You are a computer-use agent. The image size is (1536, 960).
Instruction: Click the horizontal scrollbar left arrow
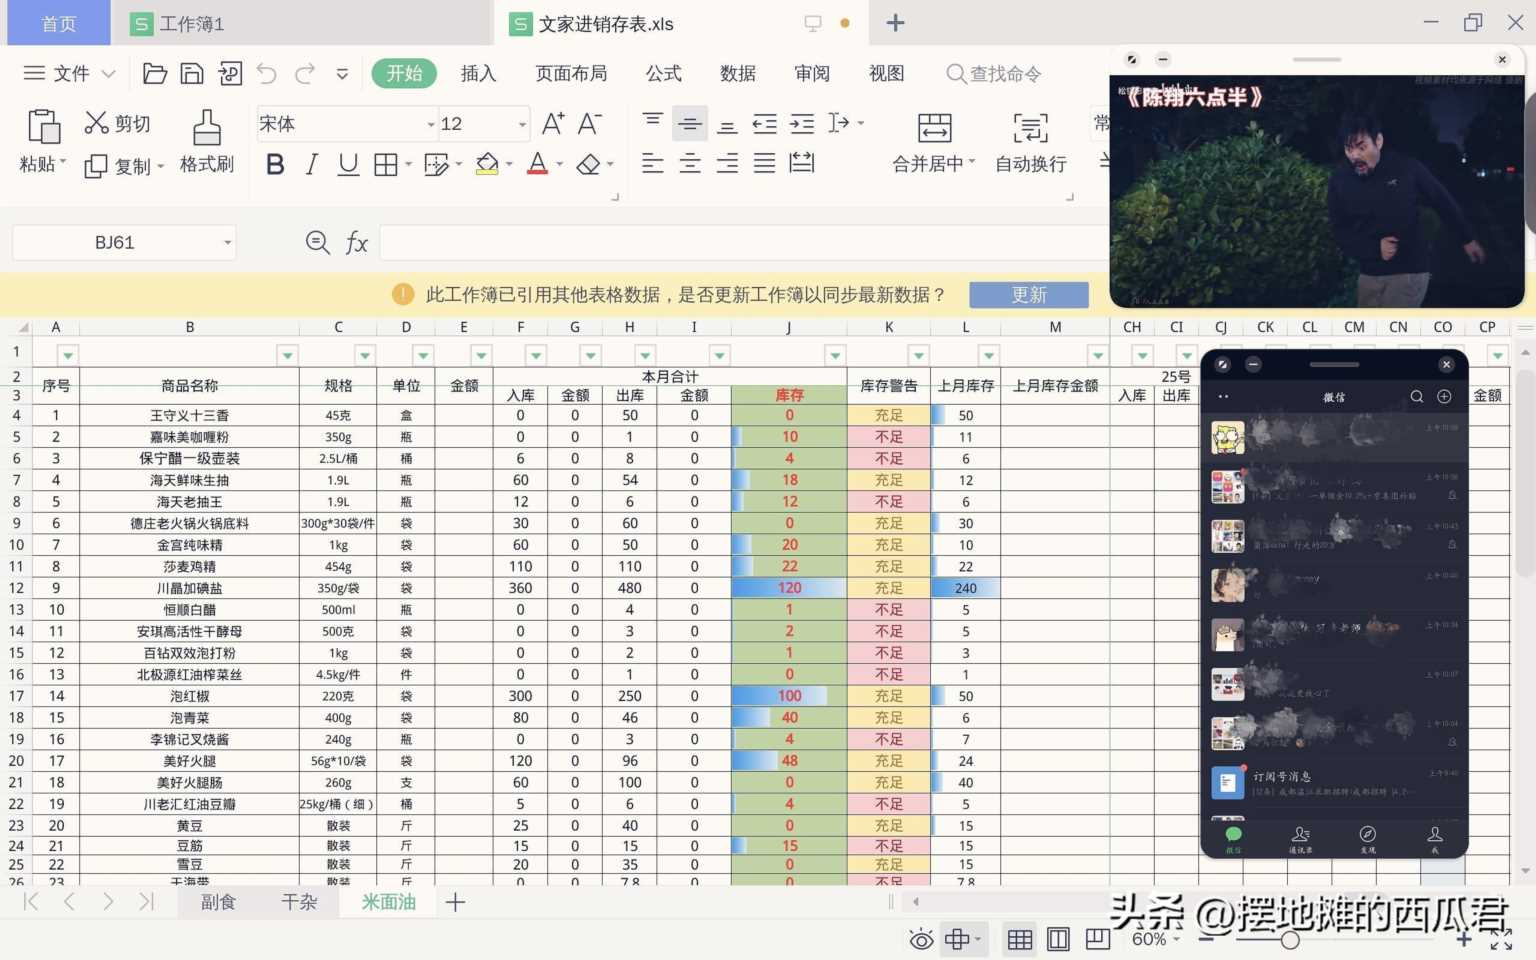point(916,902)
